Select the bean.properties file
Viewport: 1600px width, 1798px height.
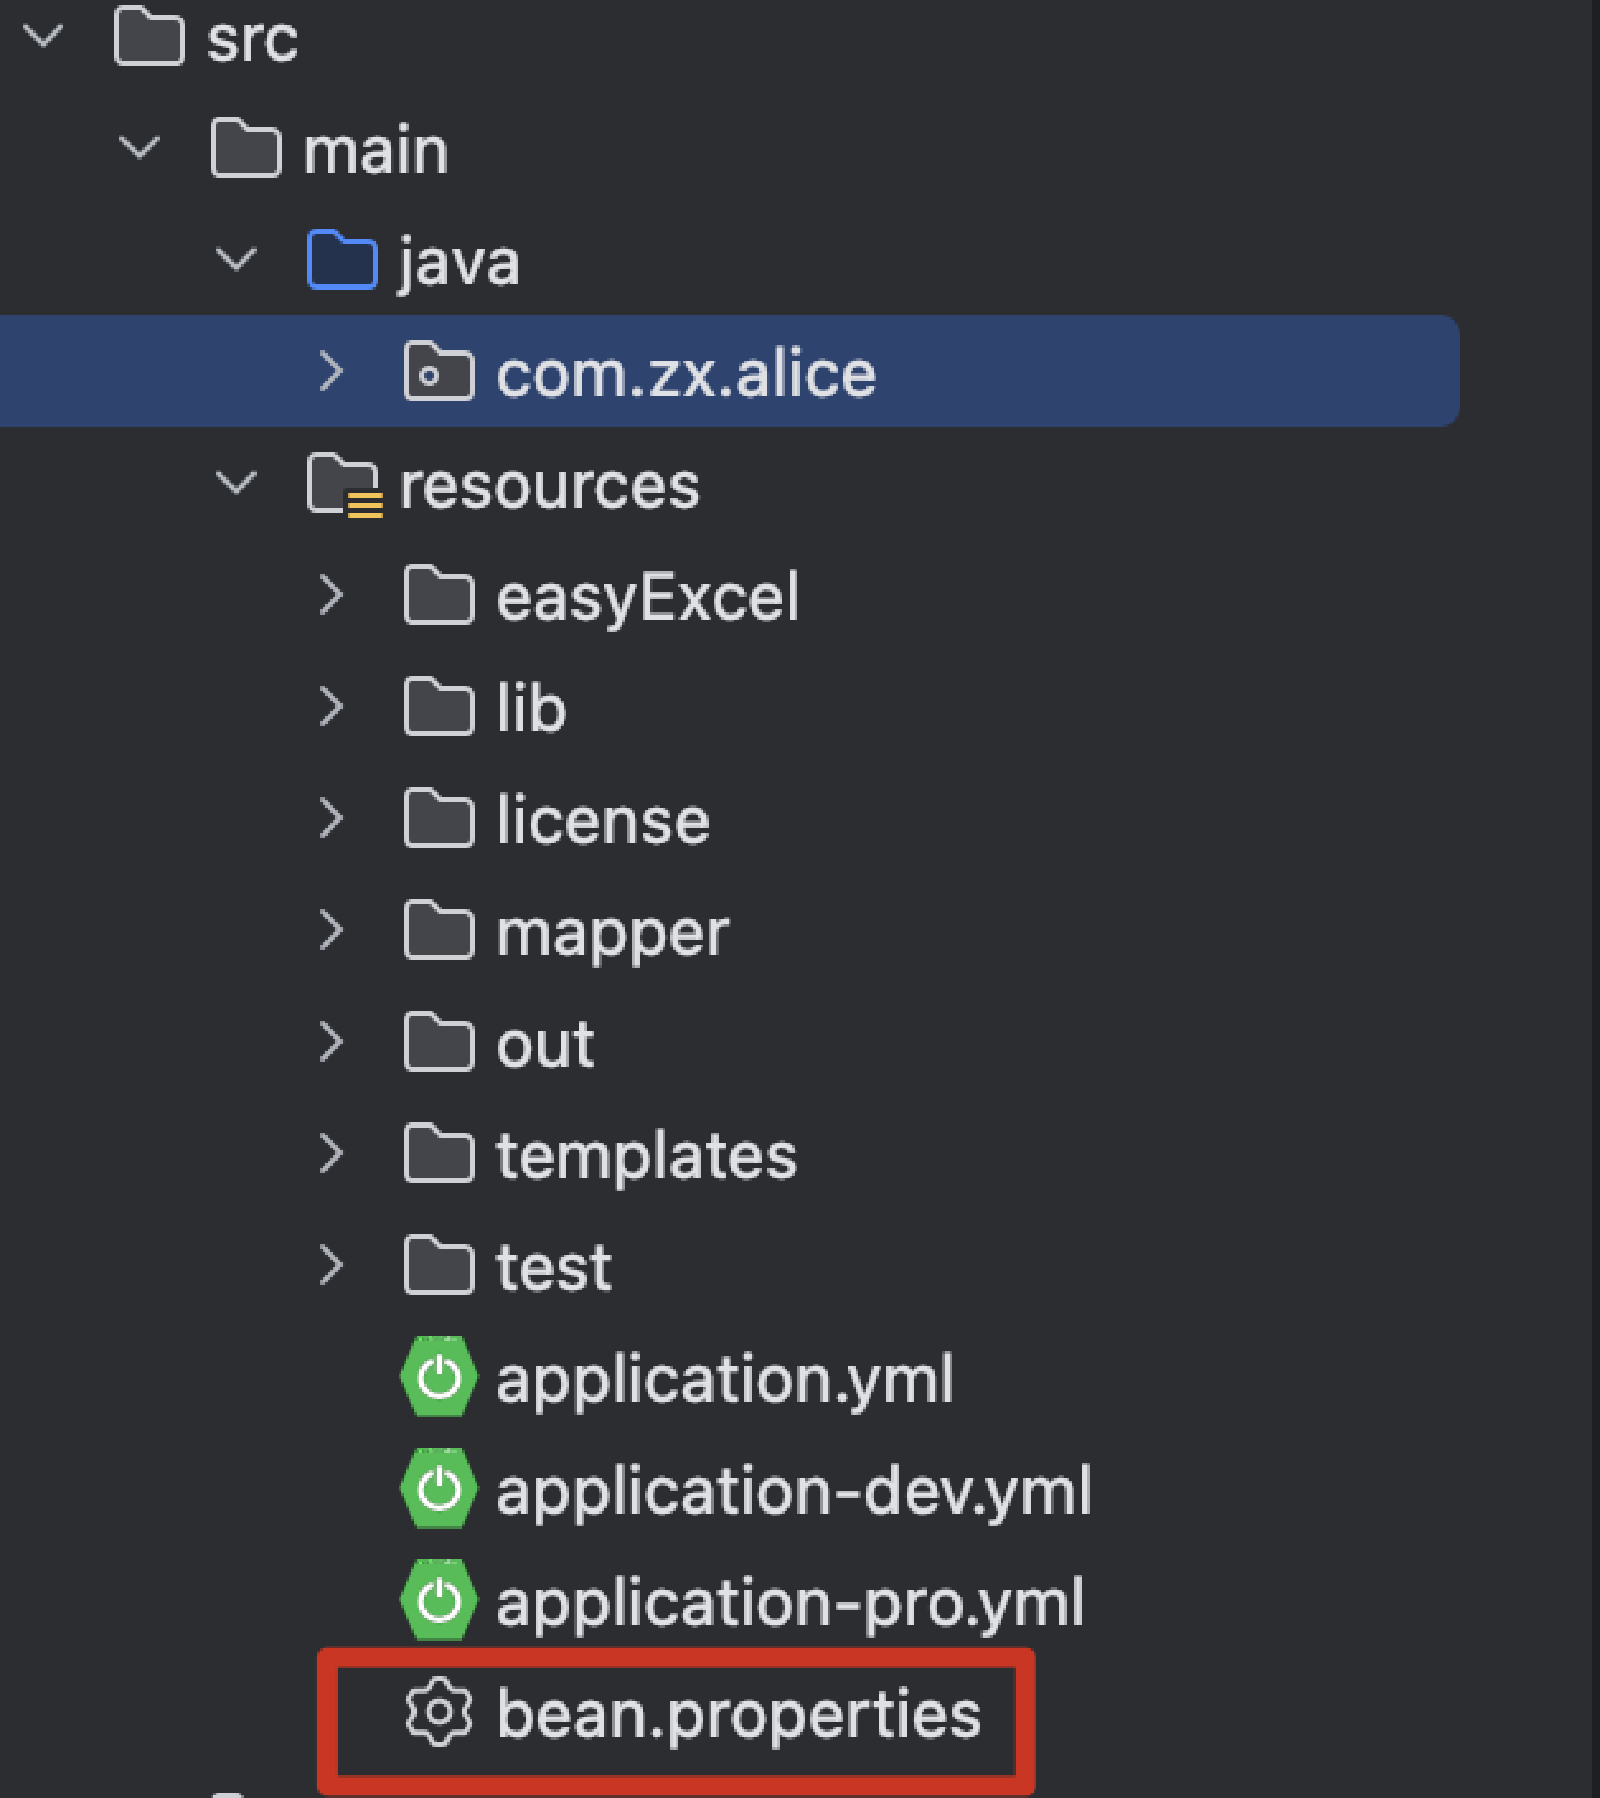tap(738, 1714)
